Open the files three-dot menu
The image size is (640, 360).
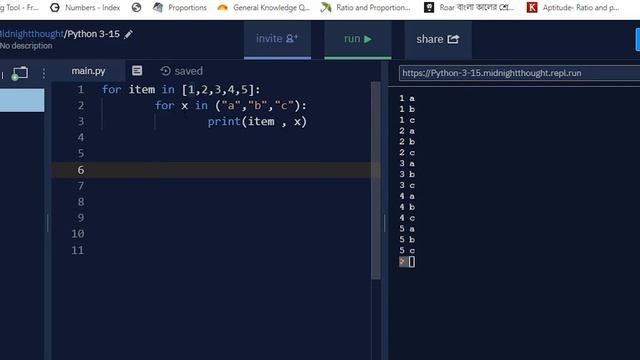pyautogui.click(x=44, y=73)
